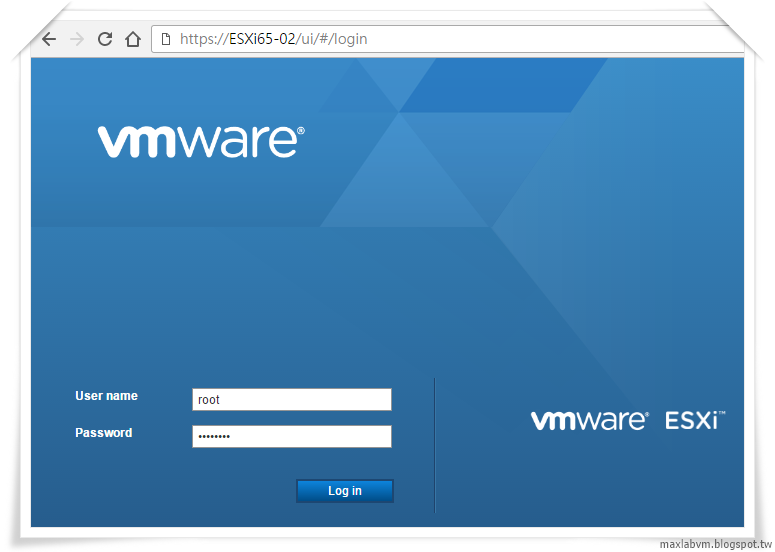Click the Password label text
775x552 pixels.
tap(104, 433)
